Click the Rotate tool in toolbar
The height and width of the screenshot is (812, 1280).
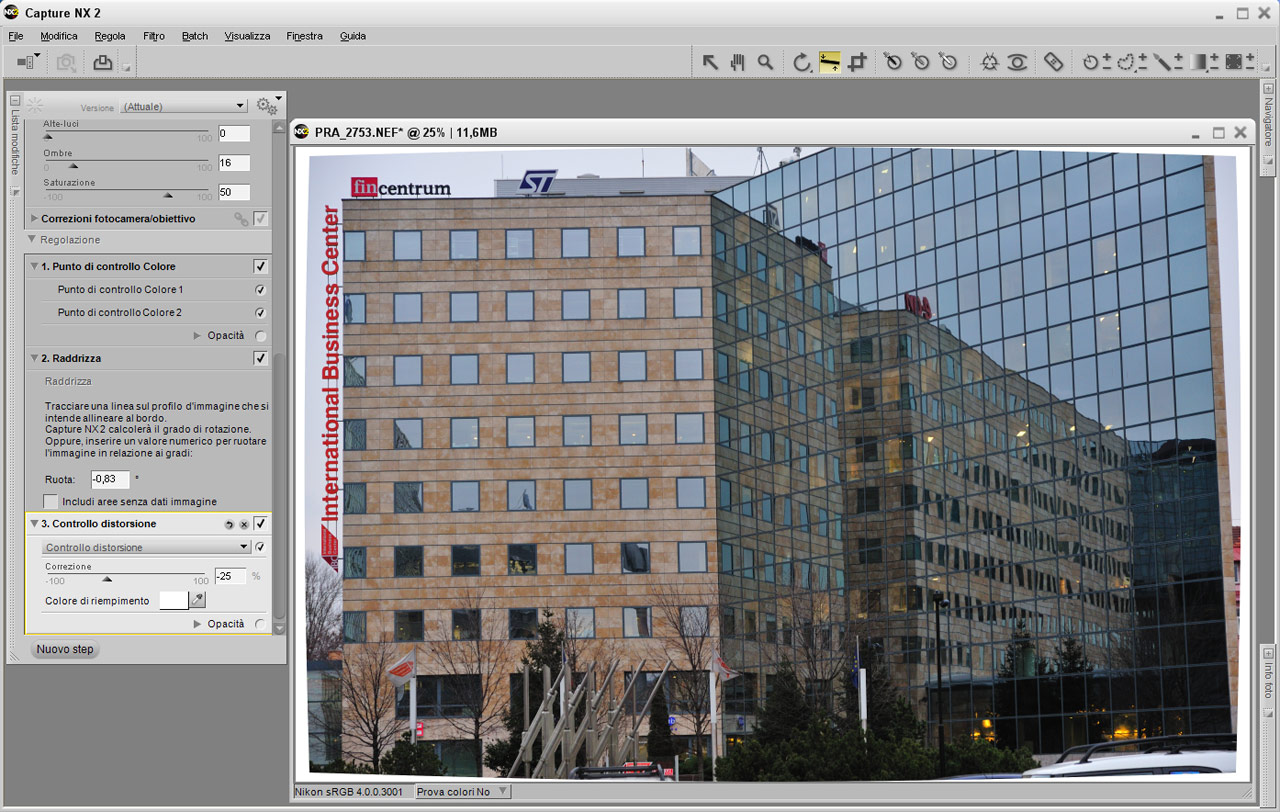(x=801, y=62)
